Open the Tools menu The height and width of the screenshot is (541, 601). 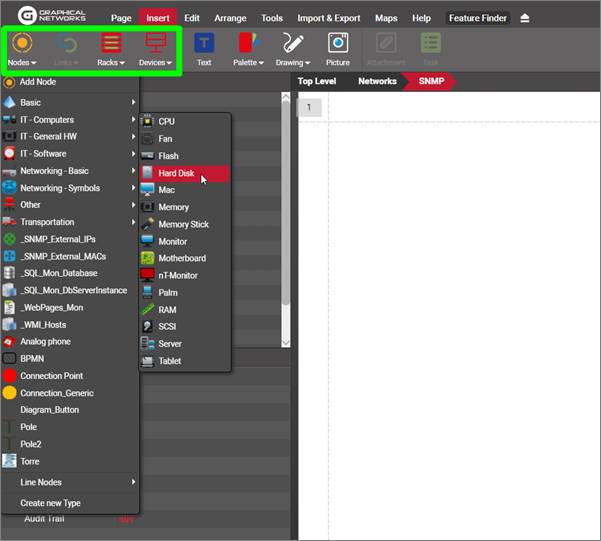tap(272, 18)
